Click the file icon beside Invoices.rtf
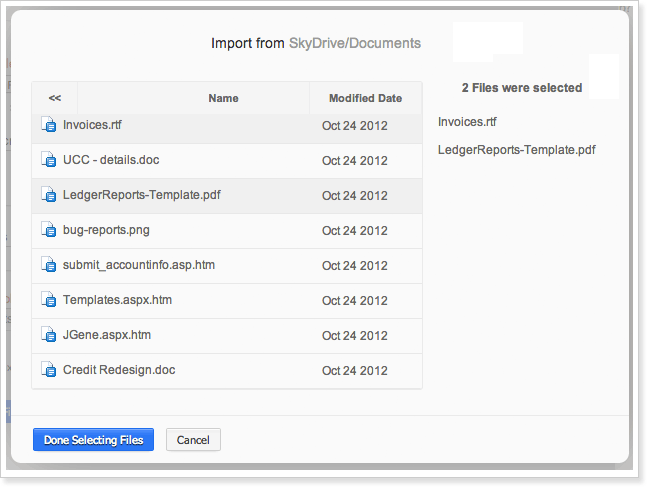Image resolution: width=650 pixels, height=488 pixels. tap(49, 124)
